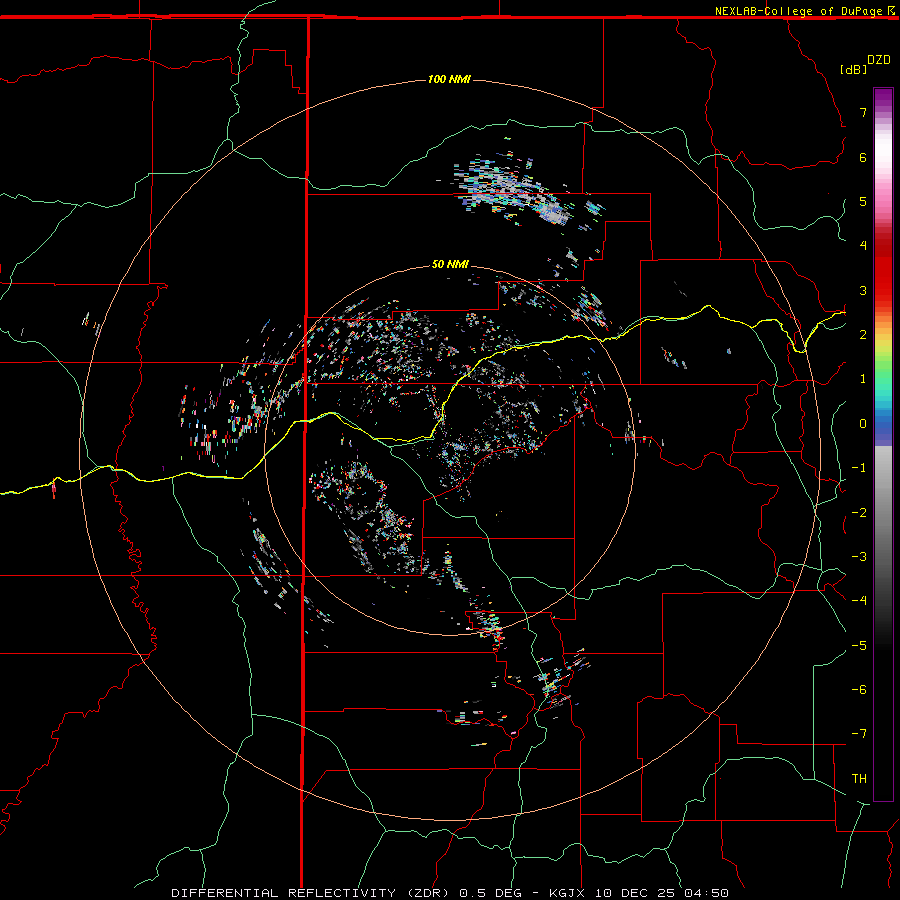Select the -4 dB scale label
The image size is (900, 900).
859,601
